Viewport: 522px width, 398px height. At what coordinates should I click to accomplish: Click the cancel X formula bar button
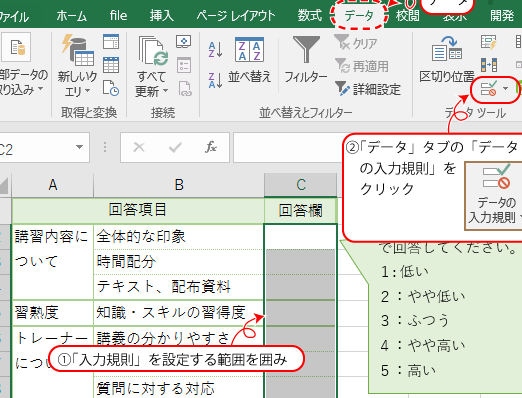coord(139,147)
